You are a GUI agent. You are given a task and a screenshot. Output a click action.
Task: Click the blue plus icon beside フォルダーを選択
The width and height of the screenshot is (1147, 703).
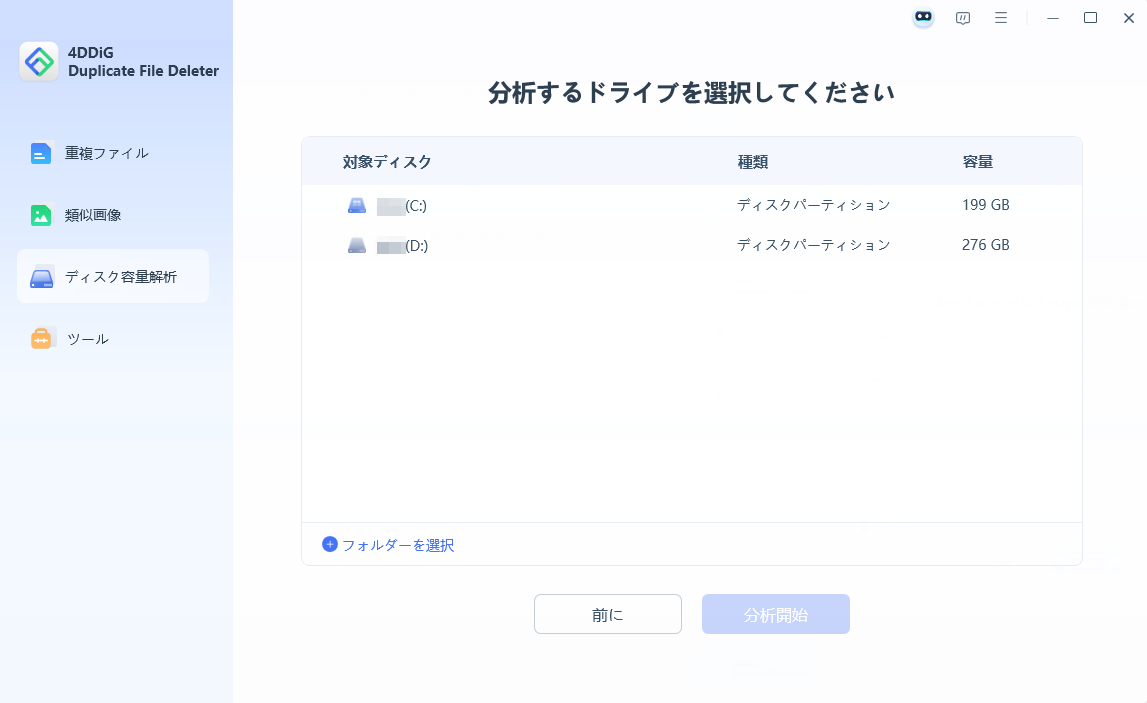tap(328, 545)
